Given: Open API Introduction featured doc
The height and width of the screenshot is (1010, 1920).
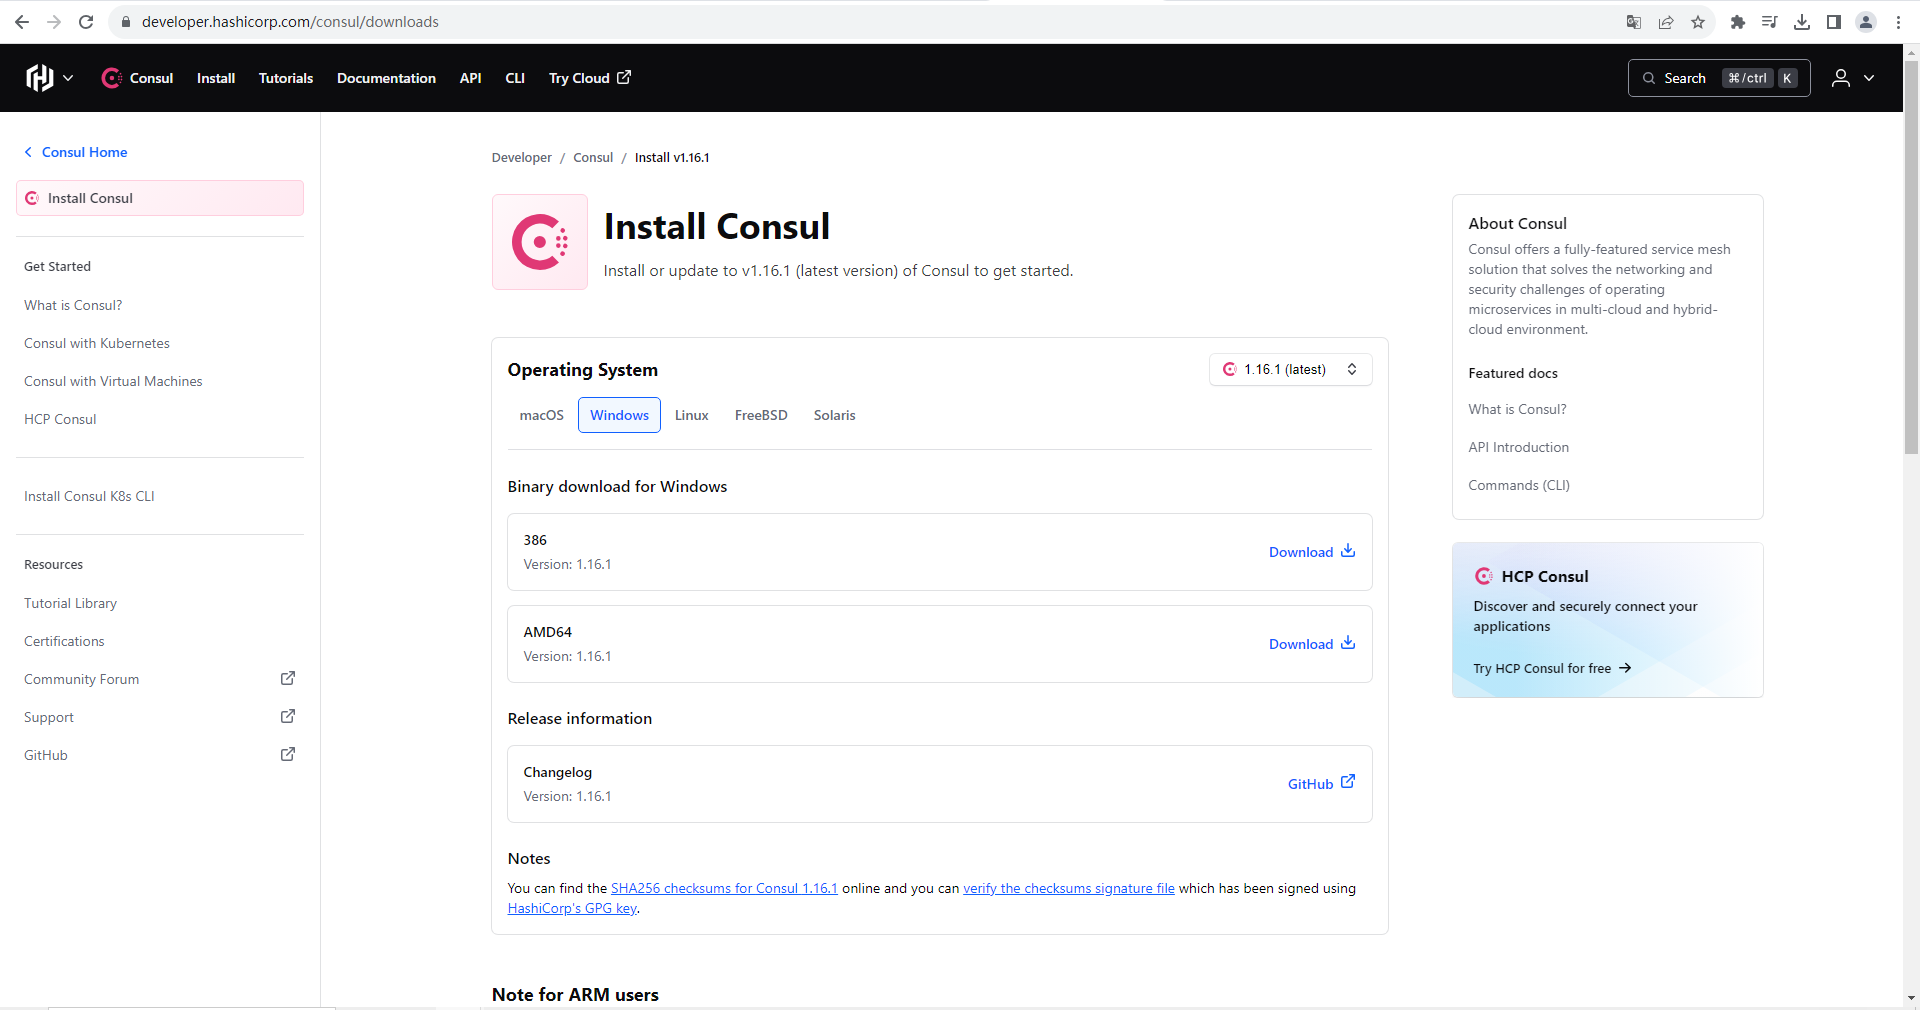Looking at the screenshot, I should point(1518,447).
